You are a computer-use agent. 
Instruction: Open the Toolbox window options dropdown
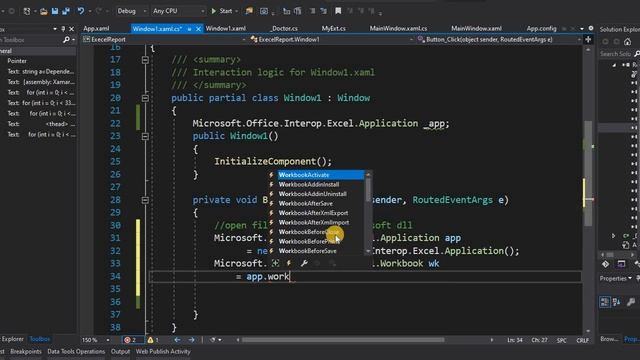[x=55, y=29]
